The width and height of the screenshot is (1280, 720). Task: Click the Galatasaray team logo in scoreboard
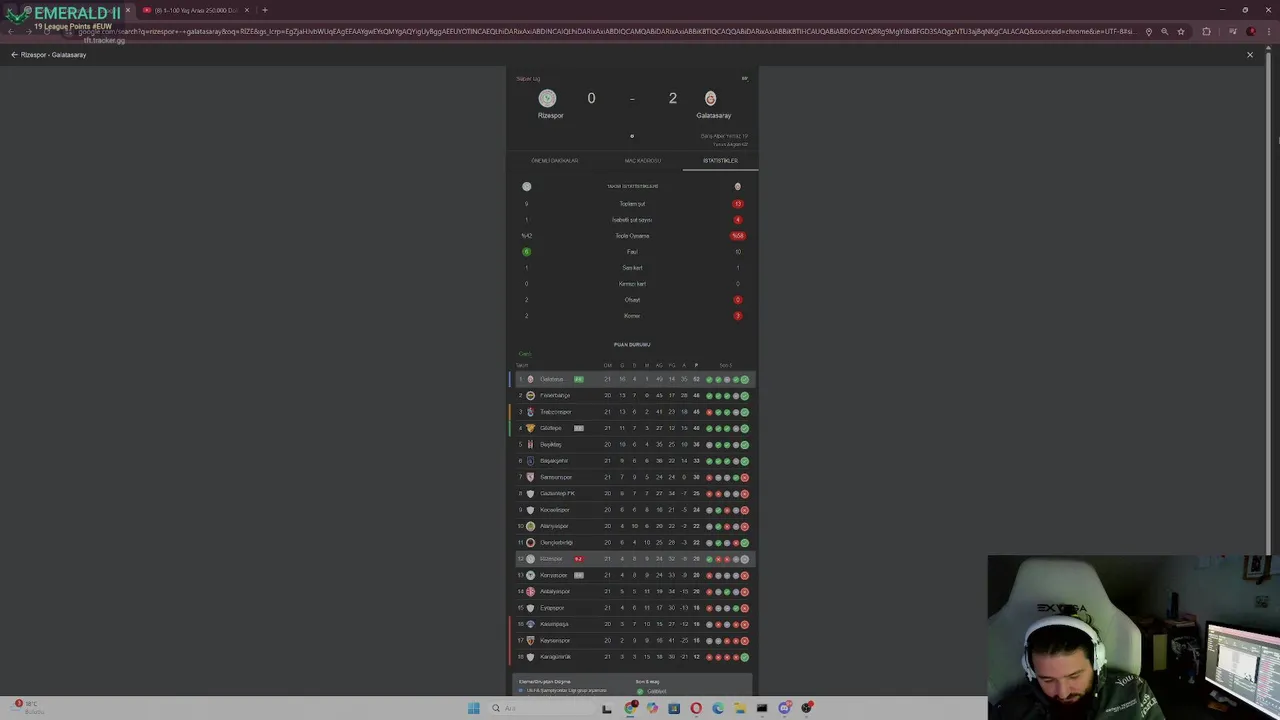tap(710, 98)
